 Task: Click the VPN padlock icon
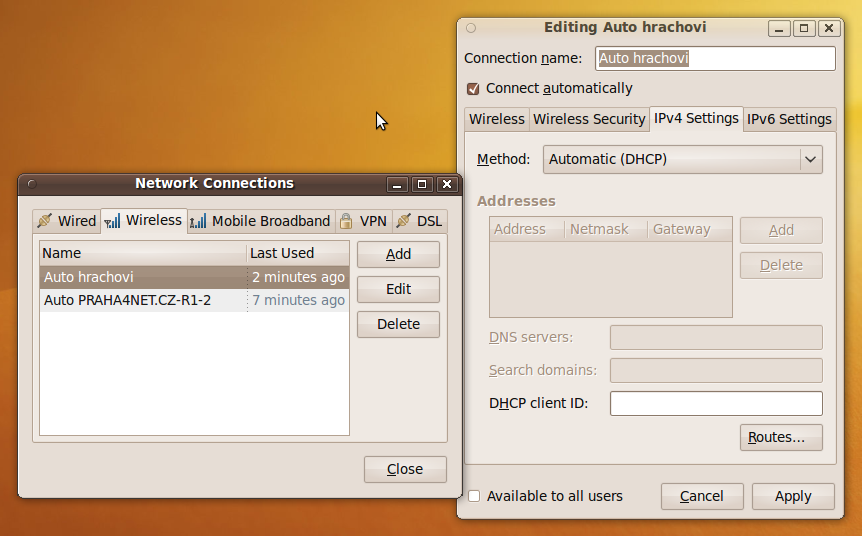(x=346, y=221)
